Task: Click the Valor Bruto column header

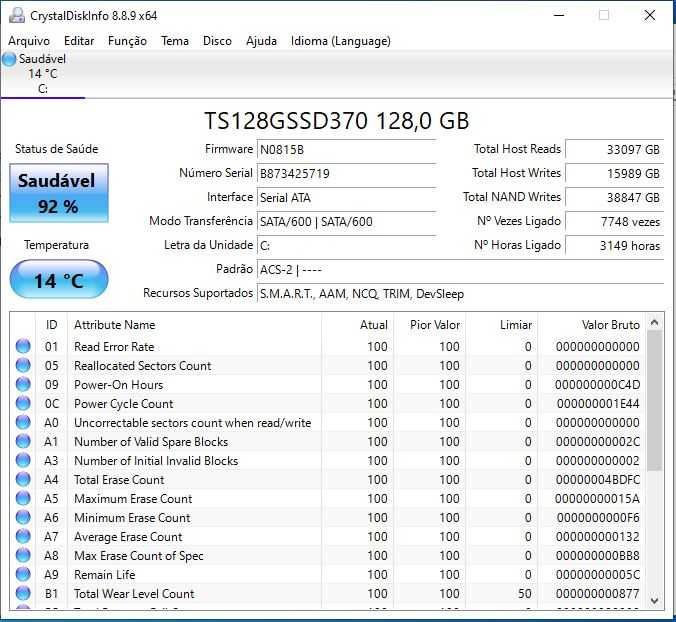Action: (592, 325)
